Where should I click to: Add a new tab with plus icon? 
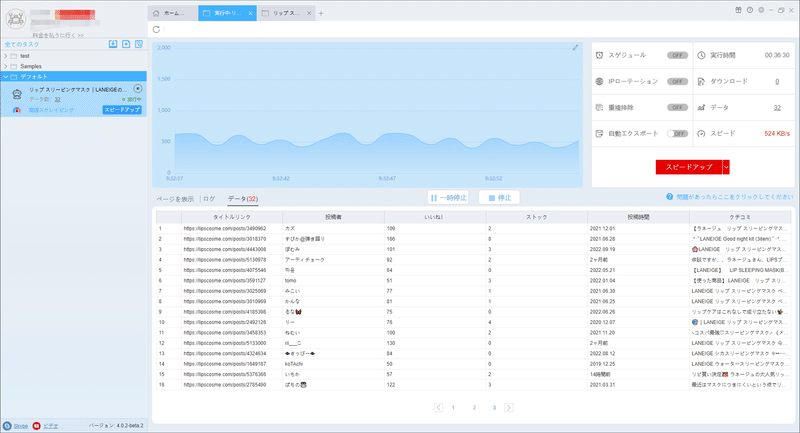click(321, 13)
